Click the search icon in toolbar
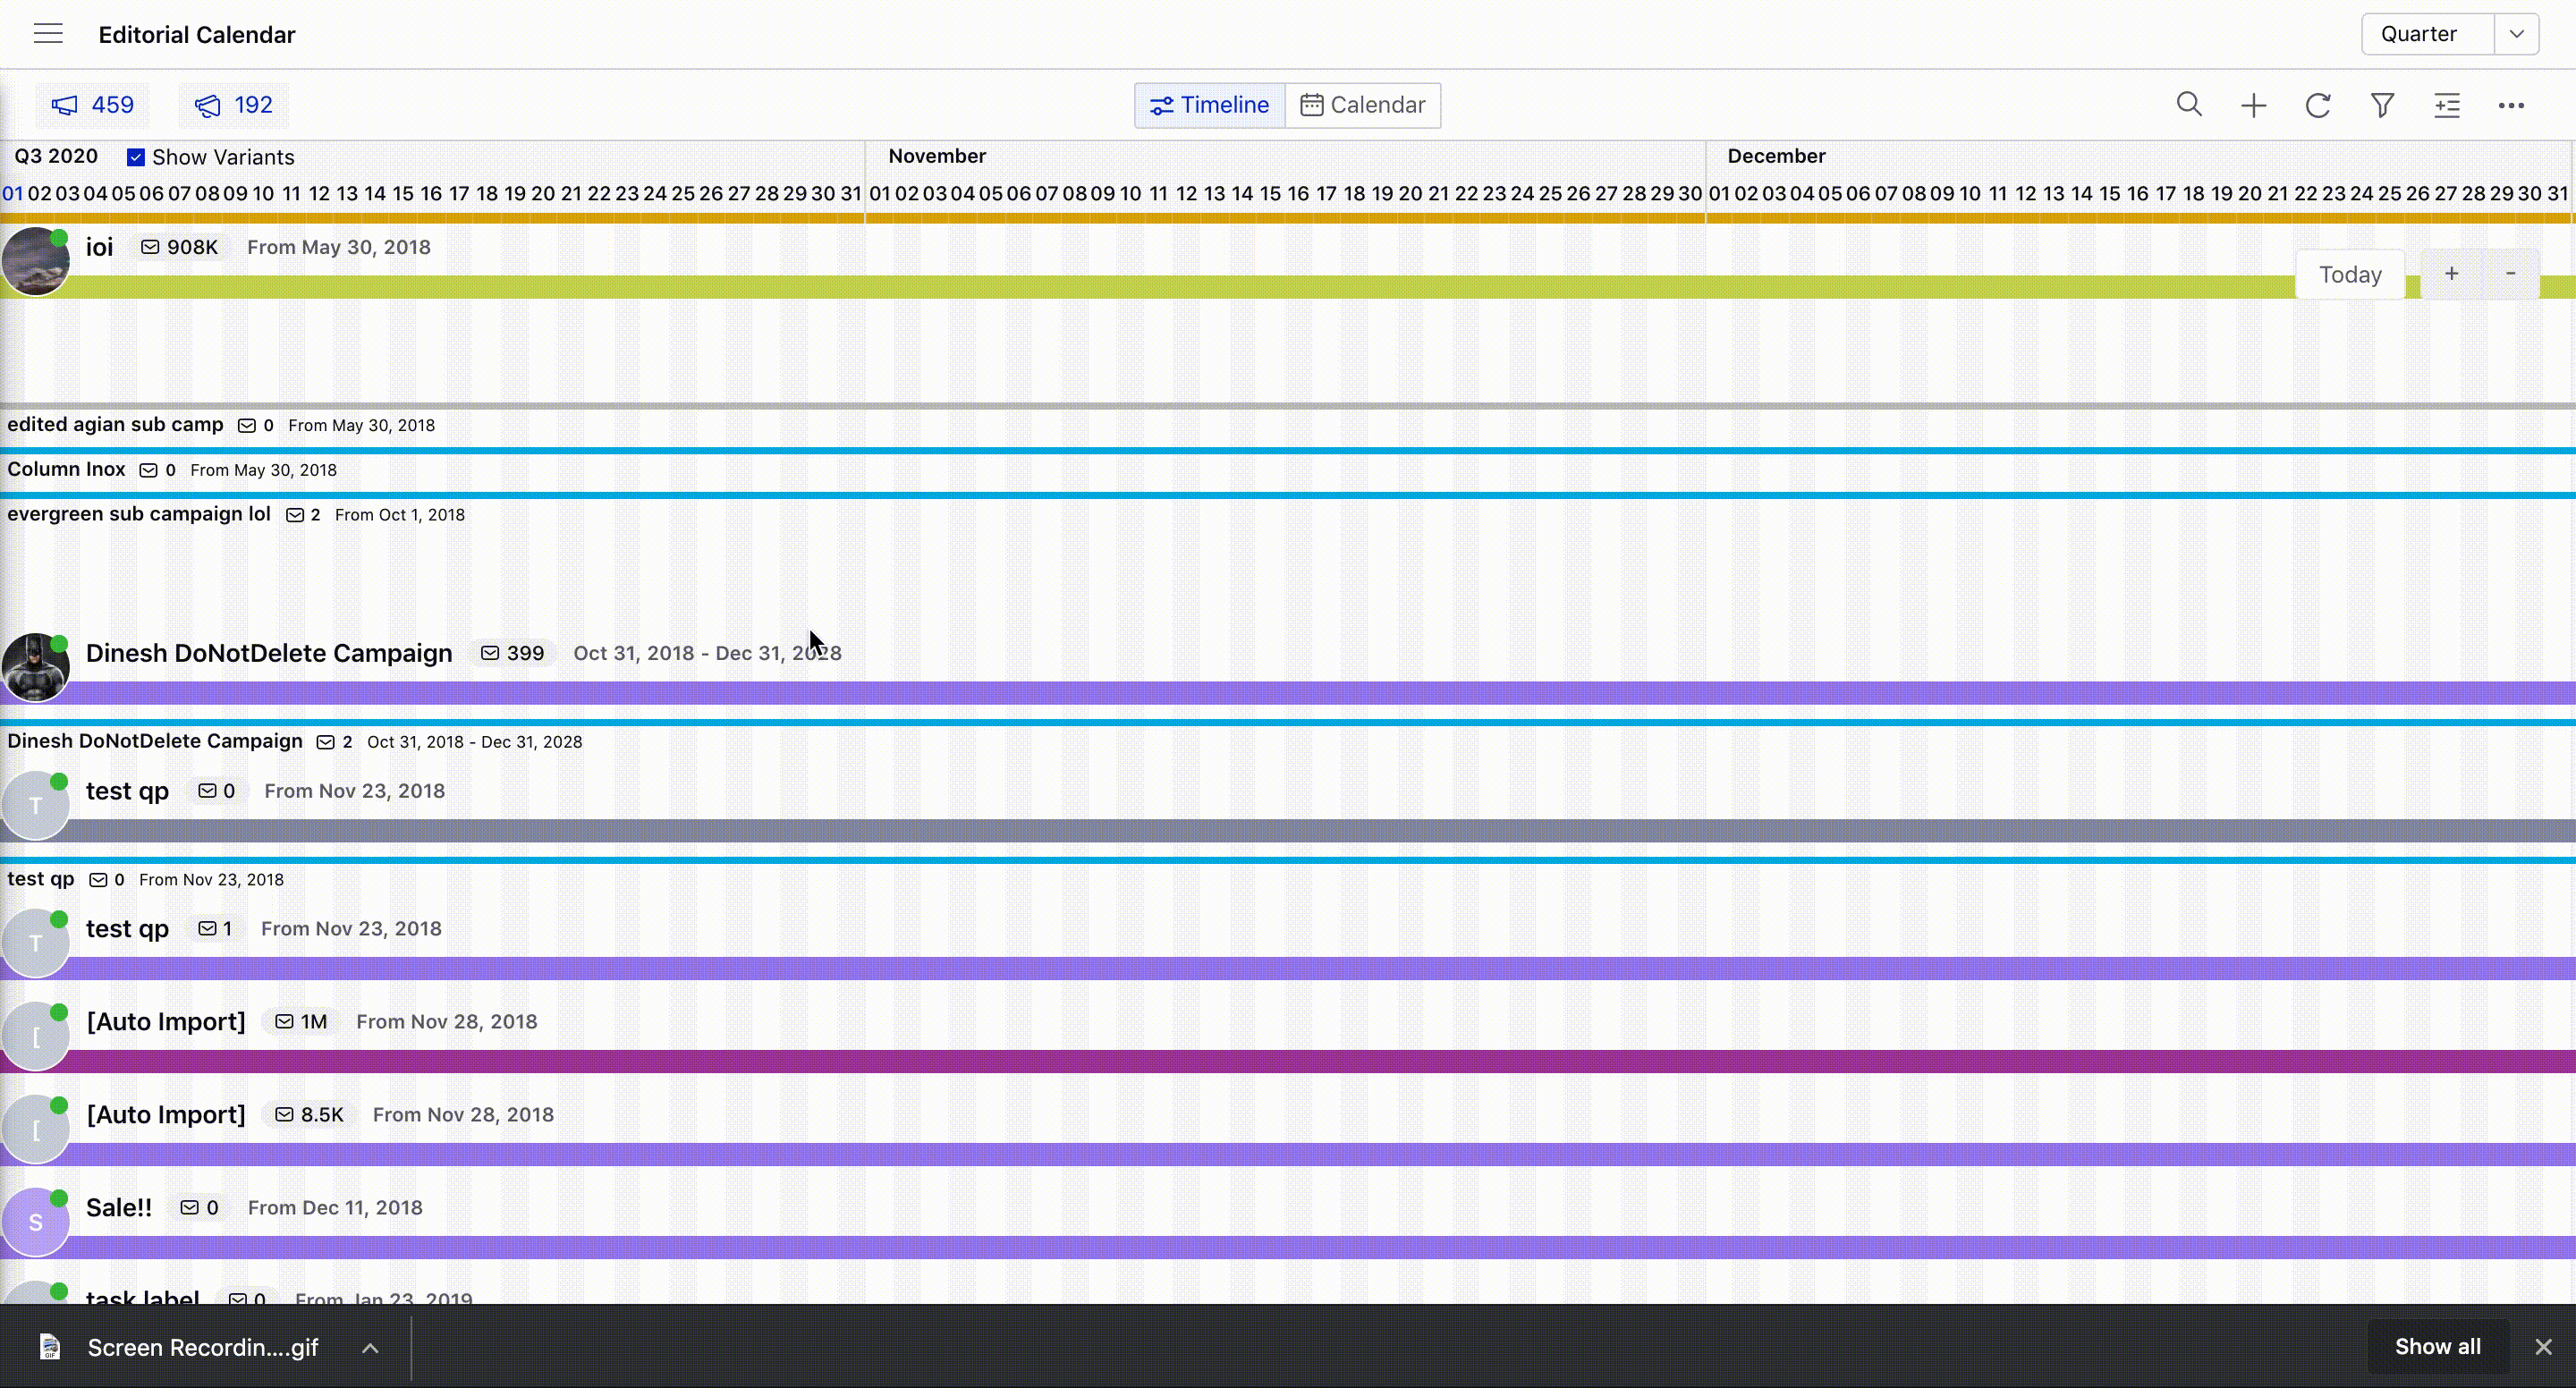Screen dimensions: 2576x1388 (2190, 106)
